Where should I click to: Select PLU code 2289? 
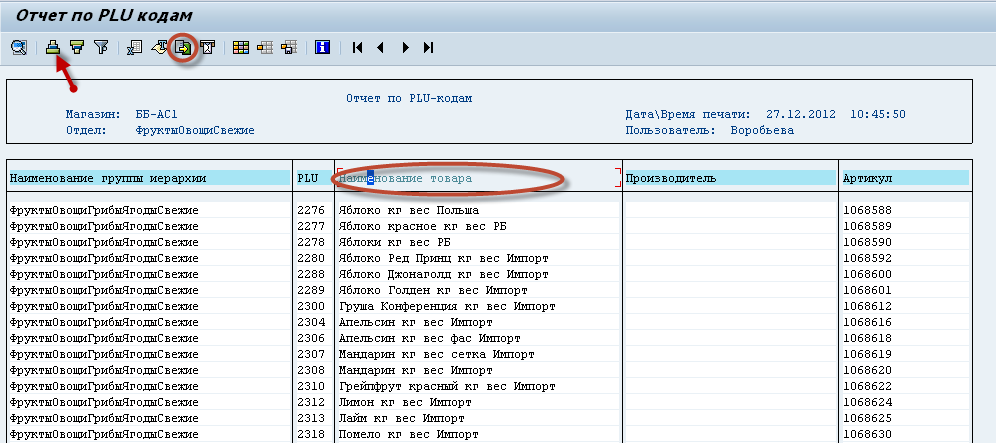point(311,290)
